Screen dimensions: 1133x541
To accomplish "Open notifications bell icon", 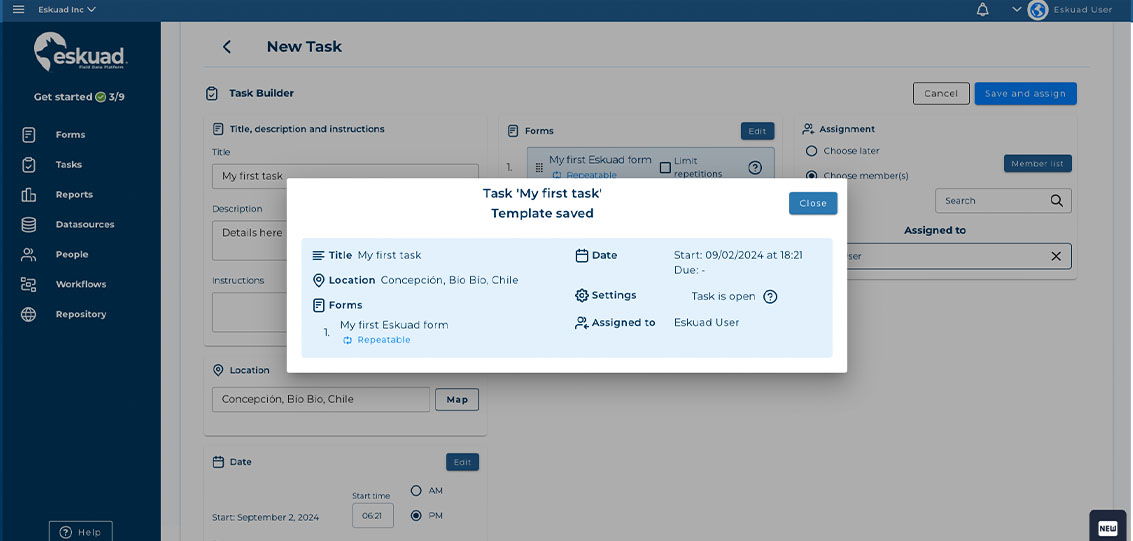I will point(982,10).
